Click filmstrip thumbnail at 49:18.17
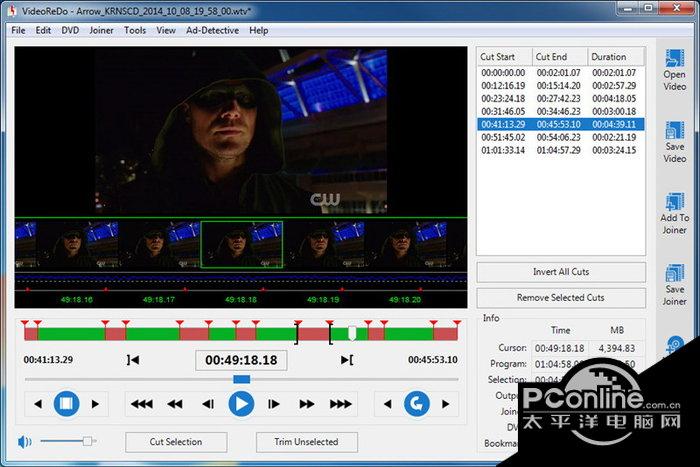Screen dimensions: 700x467 pyautogui.click(x=159, y=245)
